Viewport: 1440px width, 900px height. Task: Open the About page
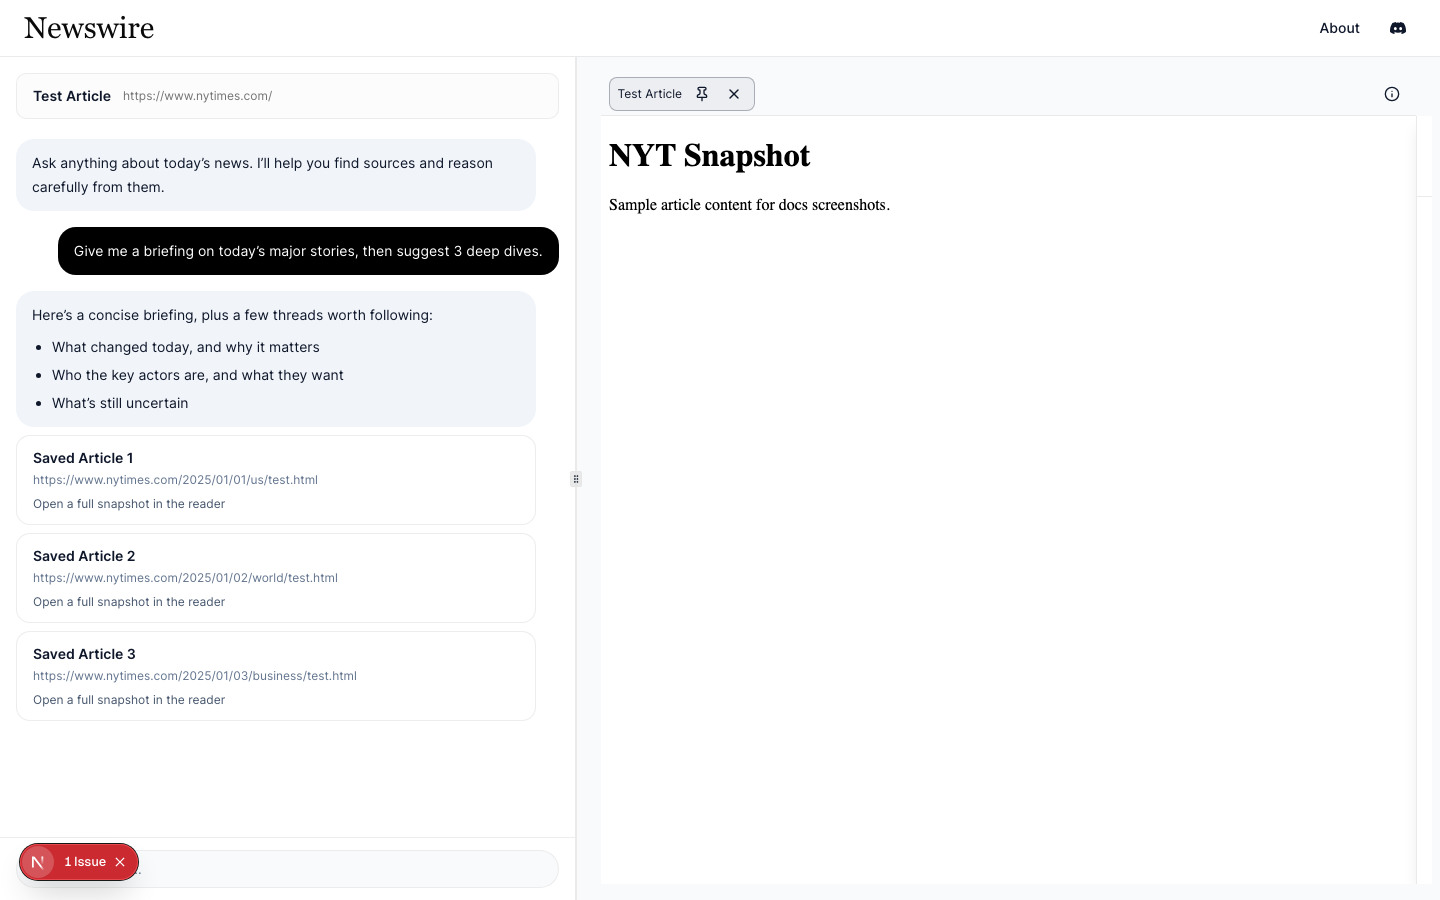[x=1339, y=28]
